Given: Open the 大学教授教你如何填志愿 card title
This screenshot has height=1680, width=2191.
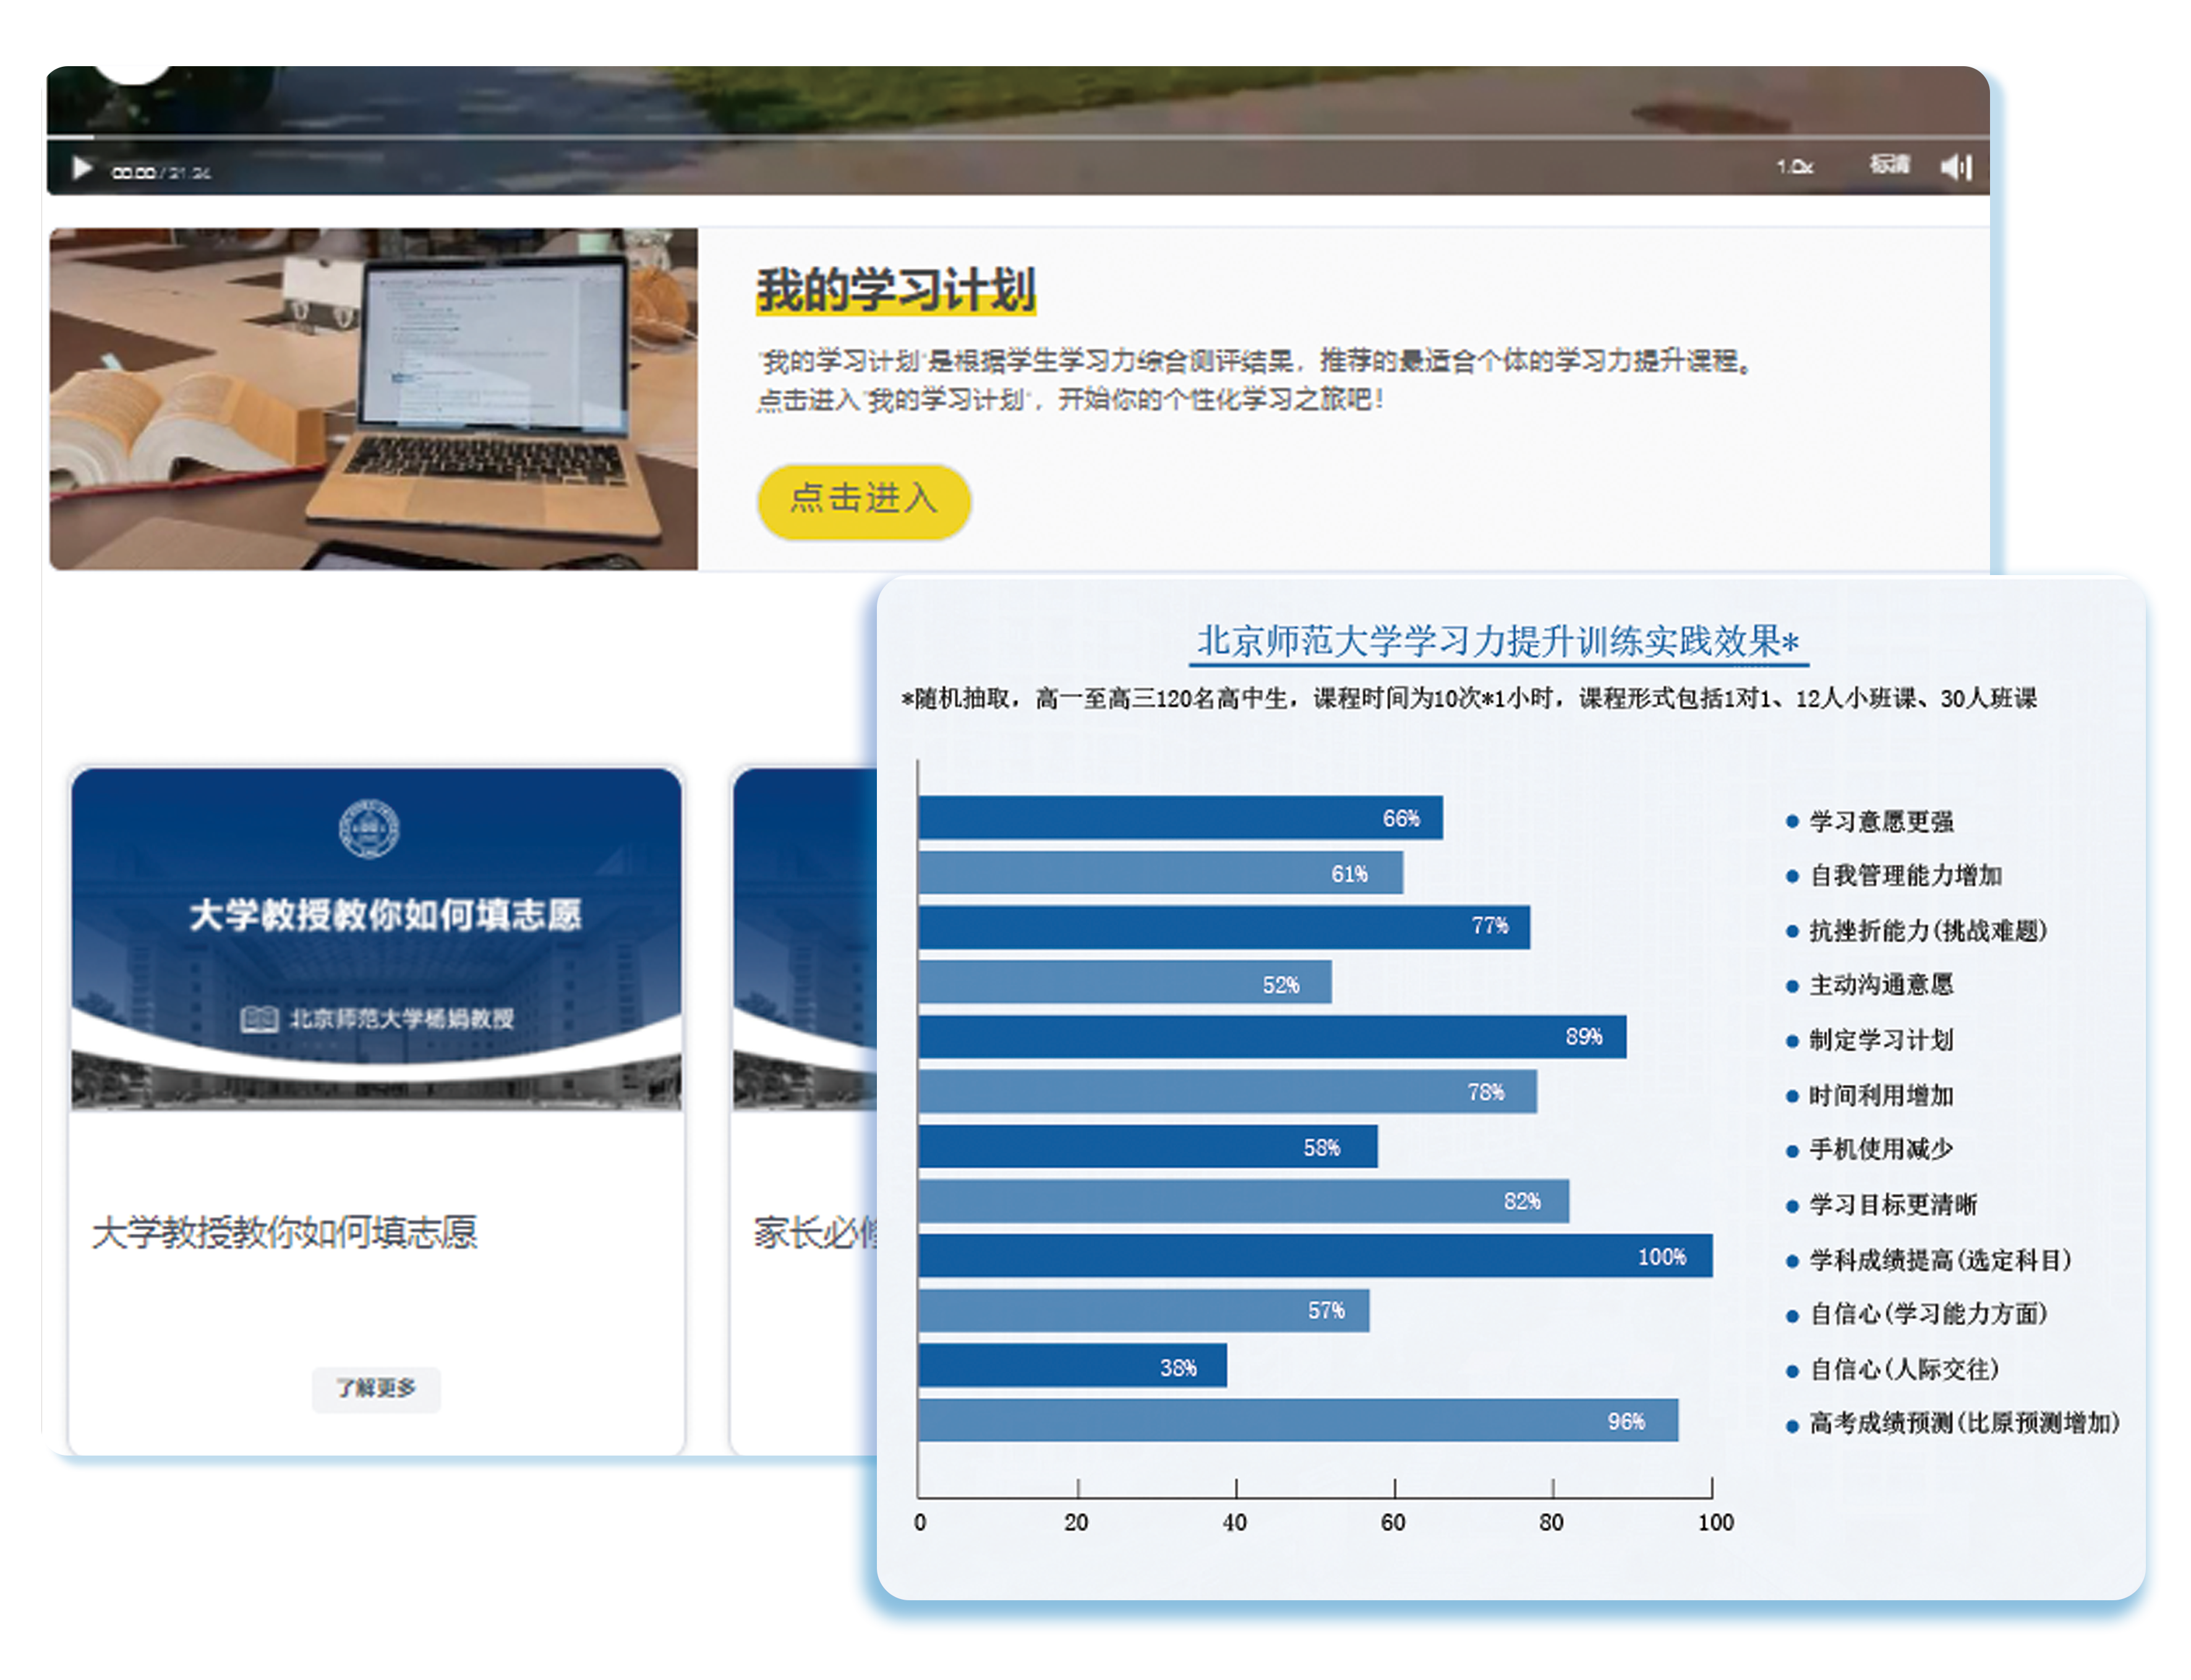Looking at the screenshot, I should click(284, 1232).
